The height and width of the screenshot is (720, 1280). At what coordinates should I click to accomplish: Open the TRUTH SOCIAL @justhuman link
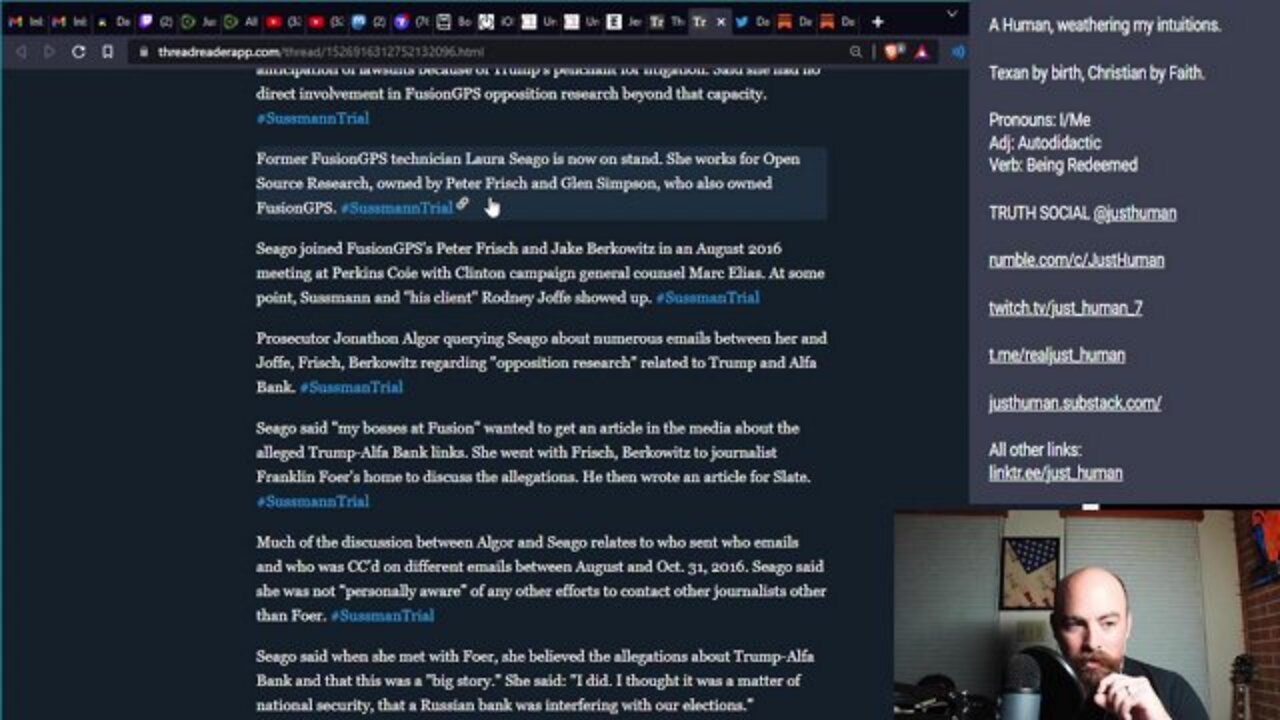(x=1134, y=213)
